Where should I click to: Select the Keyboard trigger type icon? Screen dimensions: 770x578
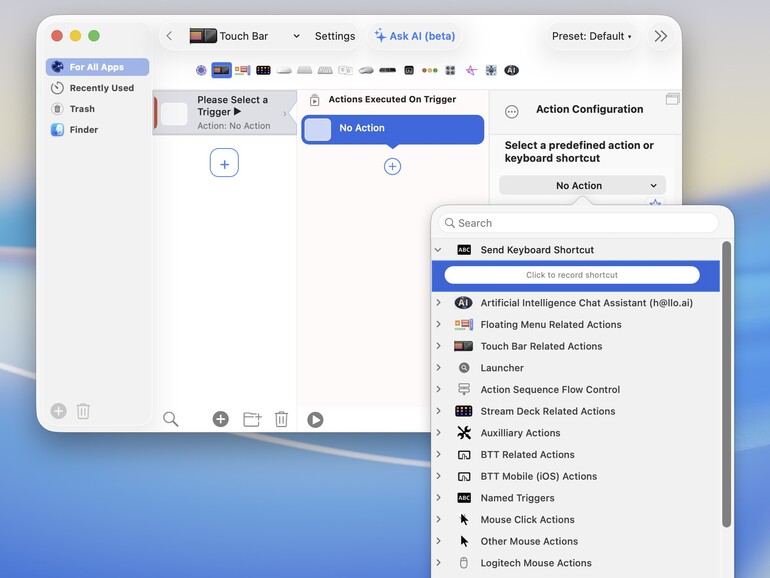coord(325,70)
